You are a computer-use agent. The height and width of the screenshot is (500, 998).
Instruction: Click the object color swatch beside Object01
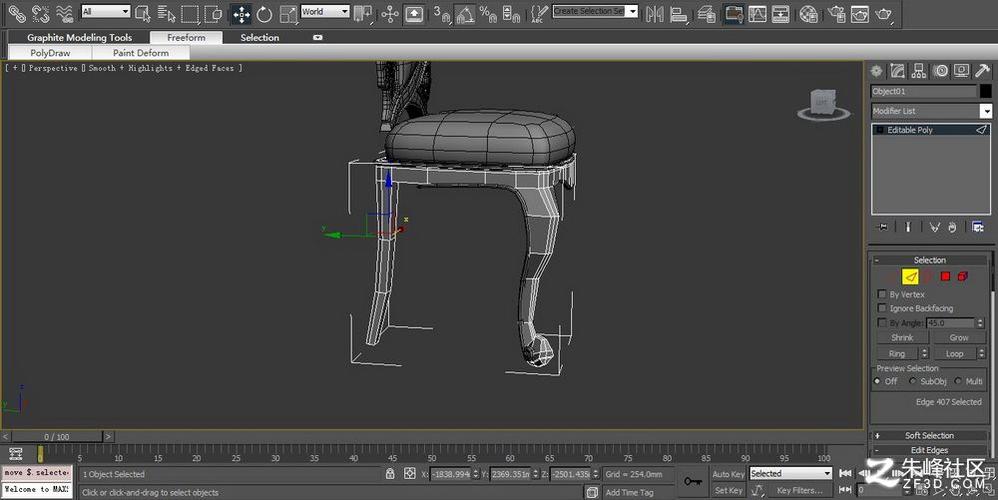pos(985,91)
